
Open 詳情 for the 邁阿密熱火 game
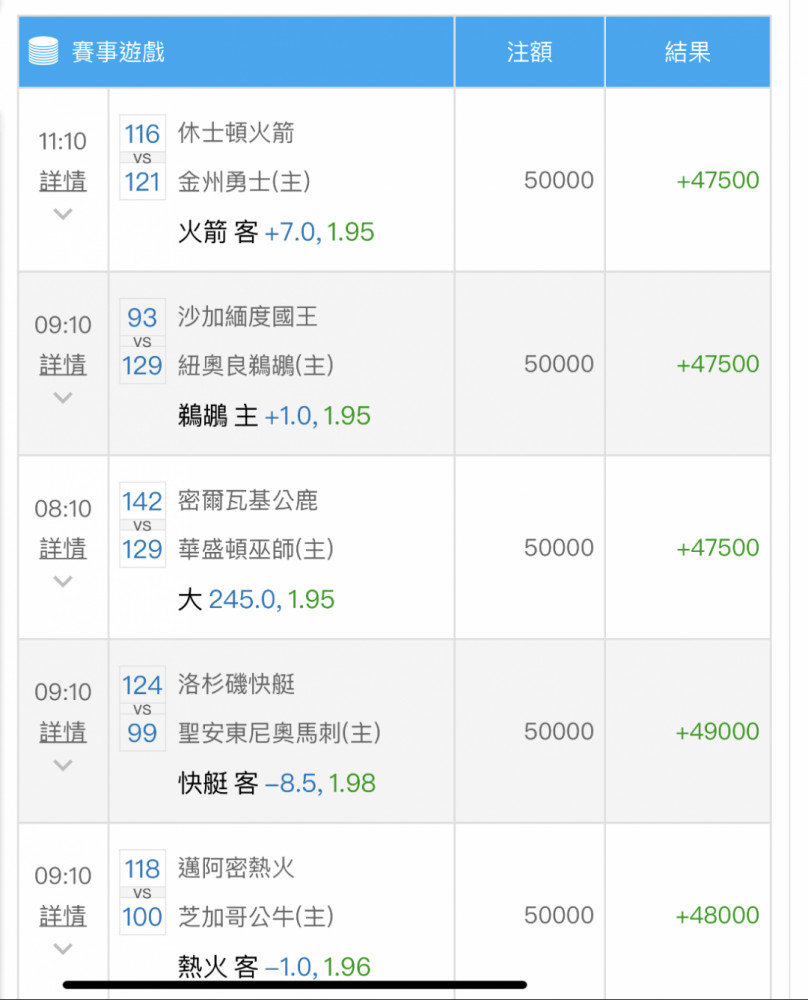tap(62, 916)
